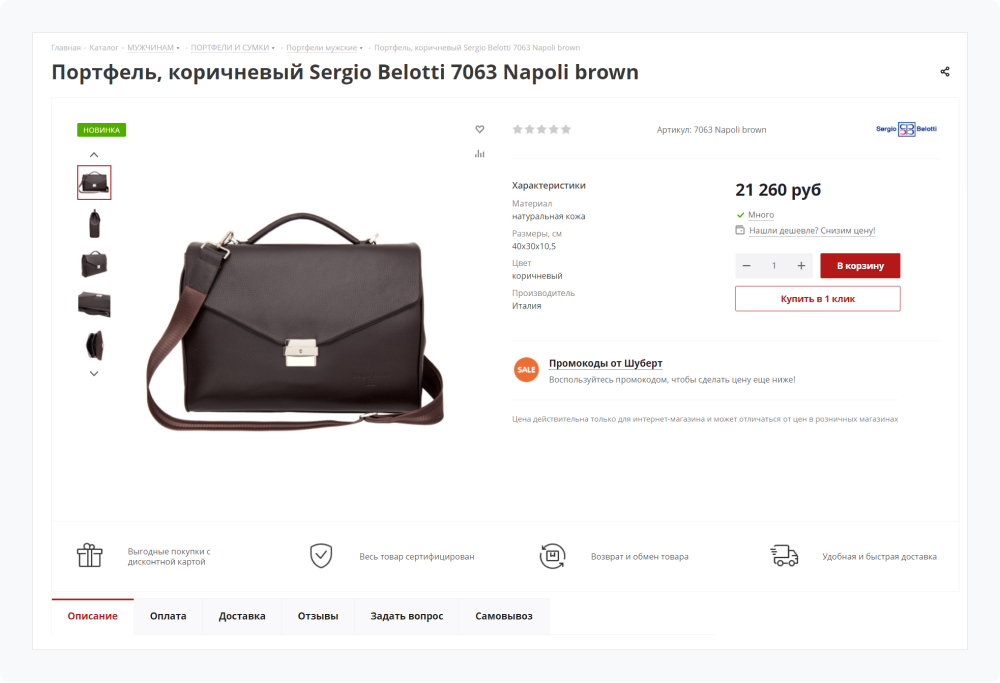Screen dimensions: 1000x683
Task: Click the orange SALE badge icon
Action: tap(526, 369)
